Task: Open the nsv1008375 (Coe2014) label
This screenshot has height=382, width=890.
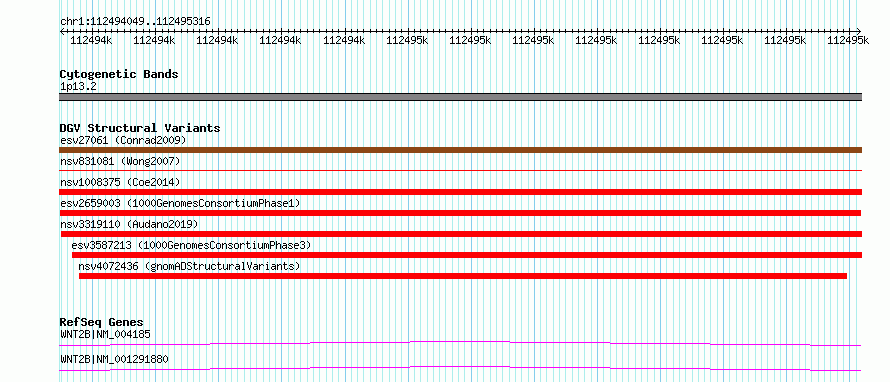Action: coord(120,182)
